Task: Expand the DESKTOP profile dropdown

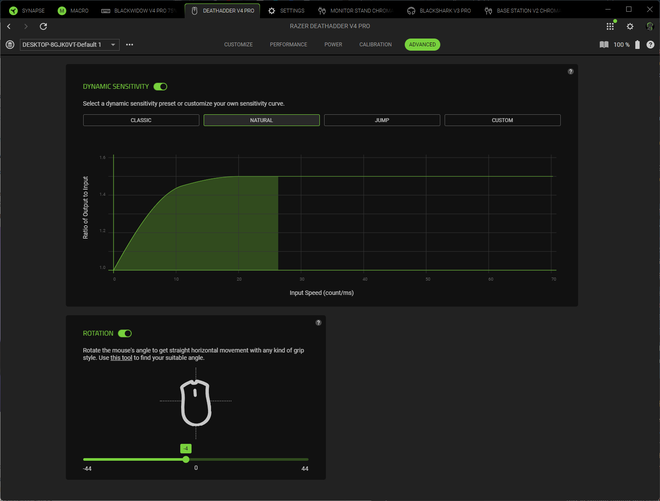Action: coord(69,44)
